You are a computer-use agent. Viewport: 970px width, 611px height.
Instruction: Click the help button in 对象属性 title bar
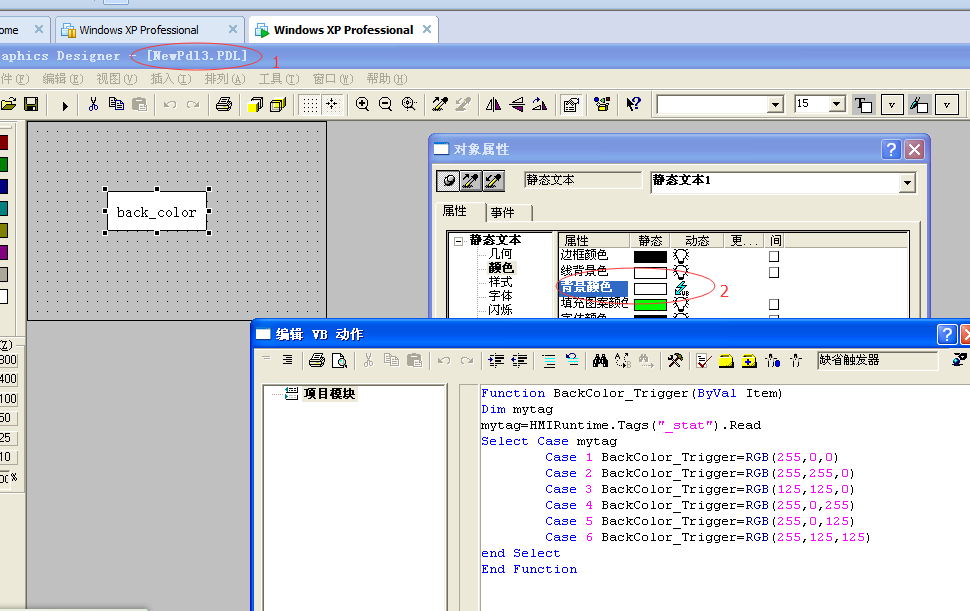(x=890, y=149)
